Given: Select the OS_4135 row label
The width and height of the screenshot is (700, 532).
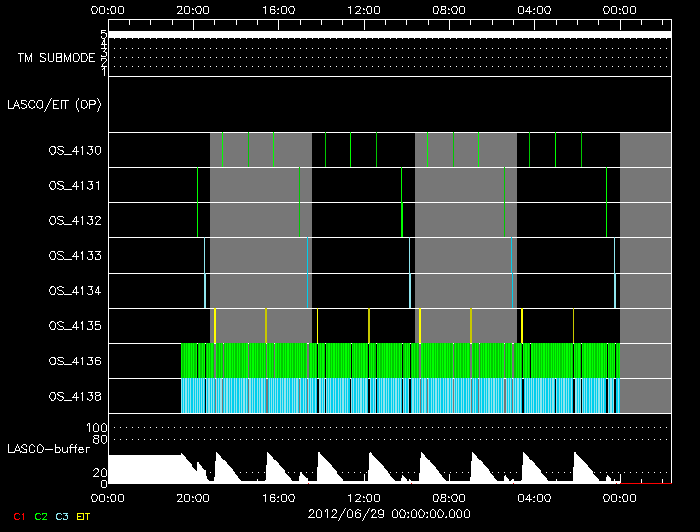Looking at the screenshot, I should click(x=75, y=326).
